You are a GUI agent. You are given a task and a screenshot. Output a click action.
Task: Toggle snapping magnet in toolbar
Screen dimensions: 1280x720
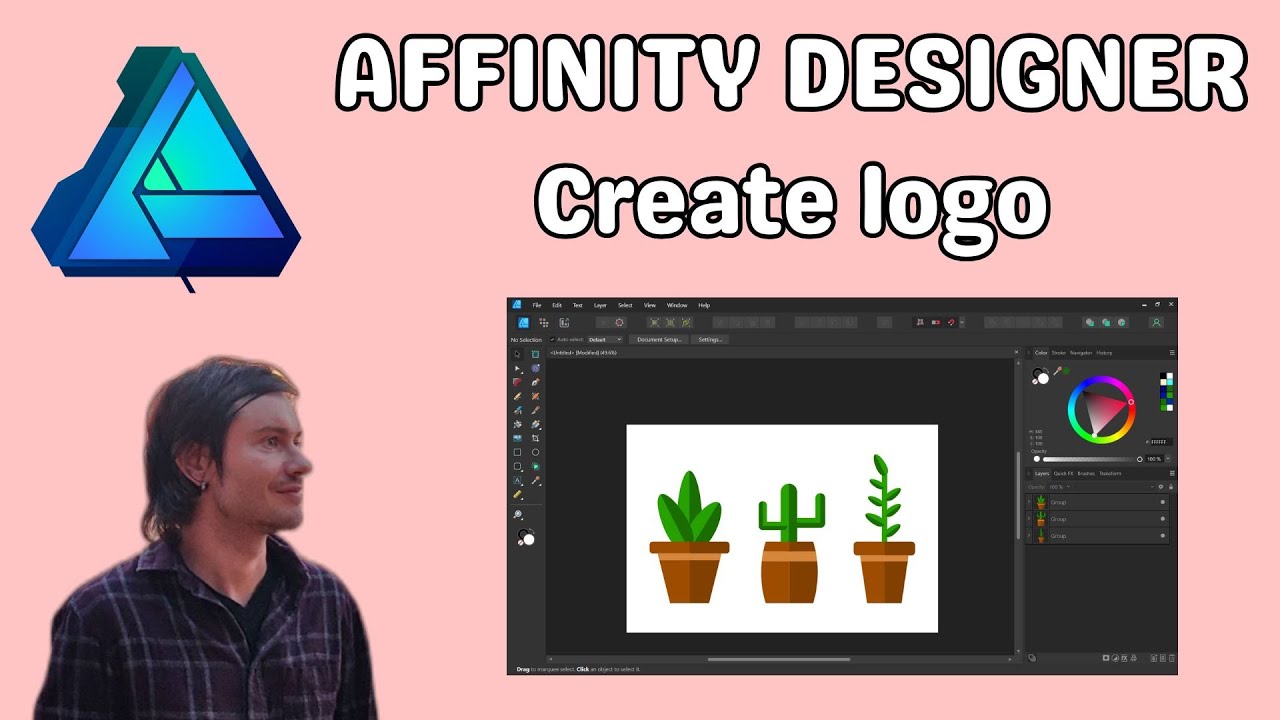(x=951, y=322)
